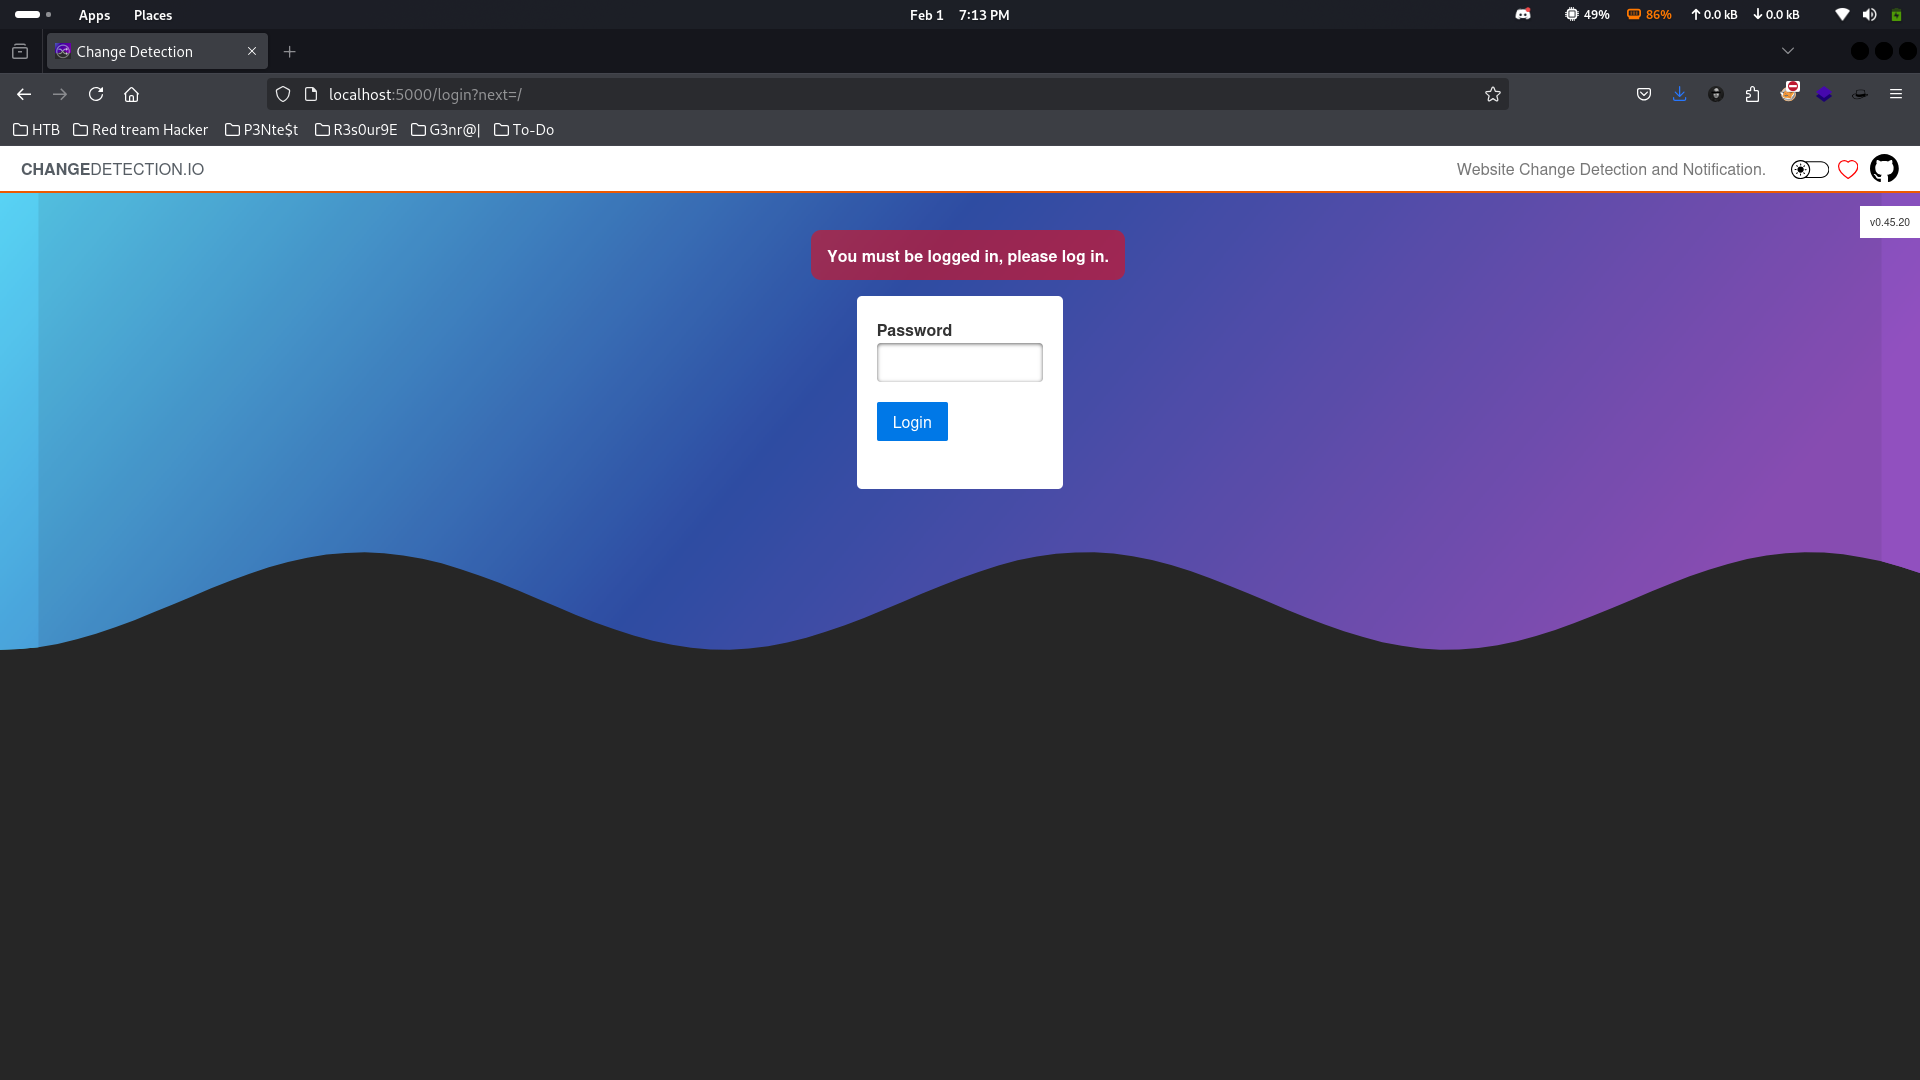The width and height of the screenshot is (1920, 1080).
Task: Open browser home page icon
Action: coord(131,94)
